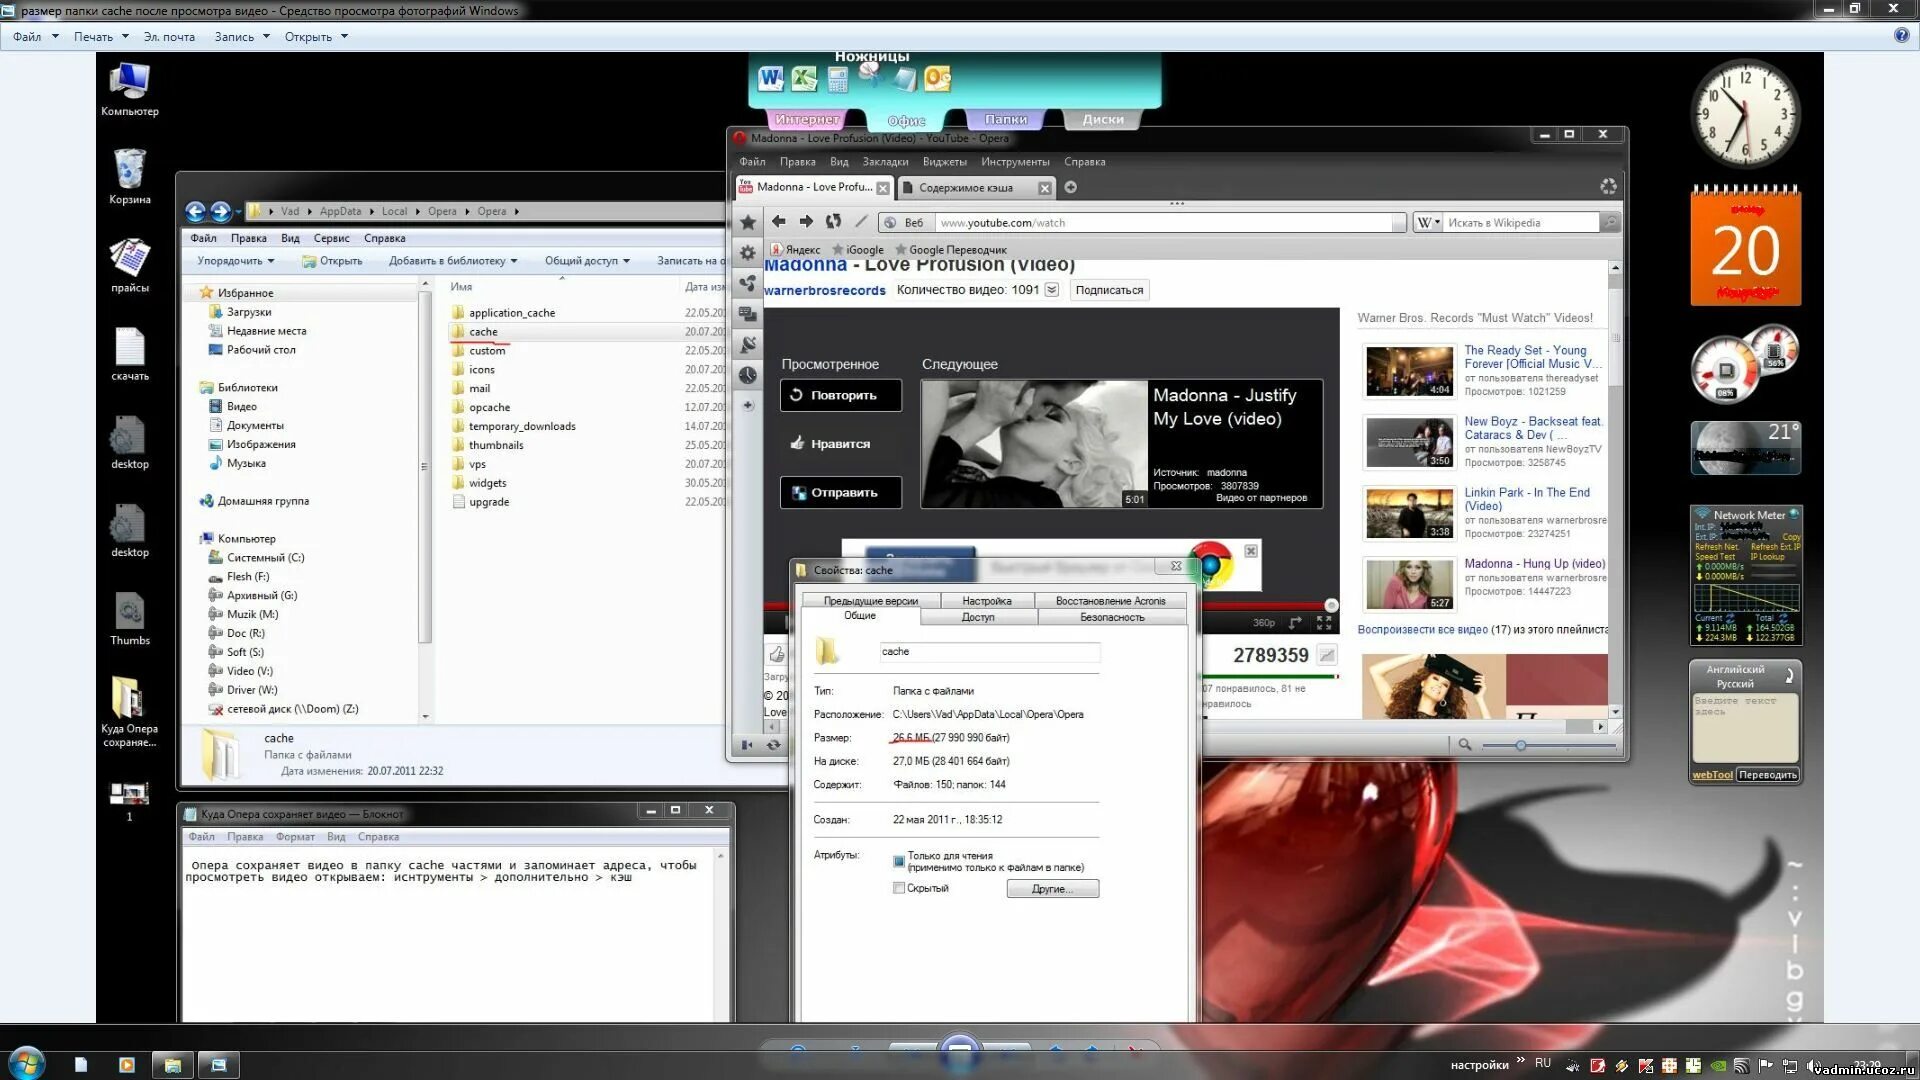Viewport: 1920px width, 1080px height.
Task: Click the Подписаться button
Action: pos(1109,290)
